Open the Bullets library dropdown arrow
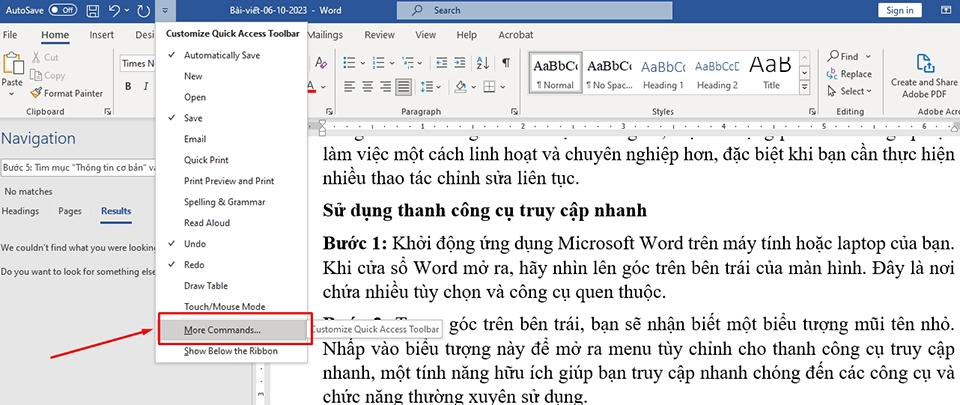The height and width of the screenshot is (405, 960). point(362,62)
